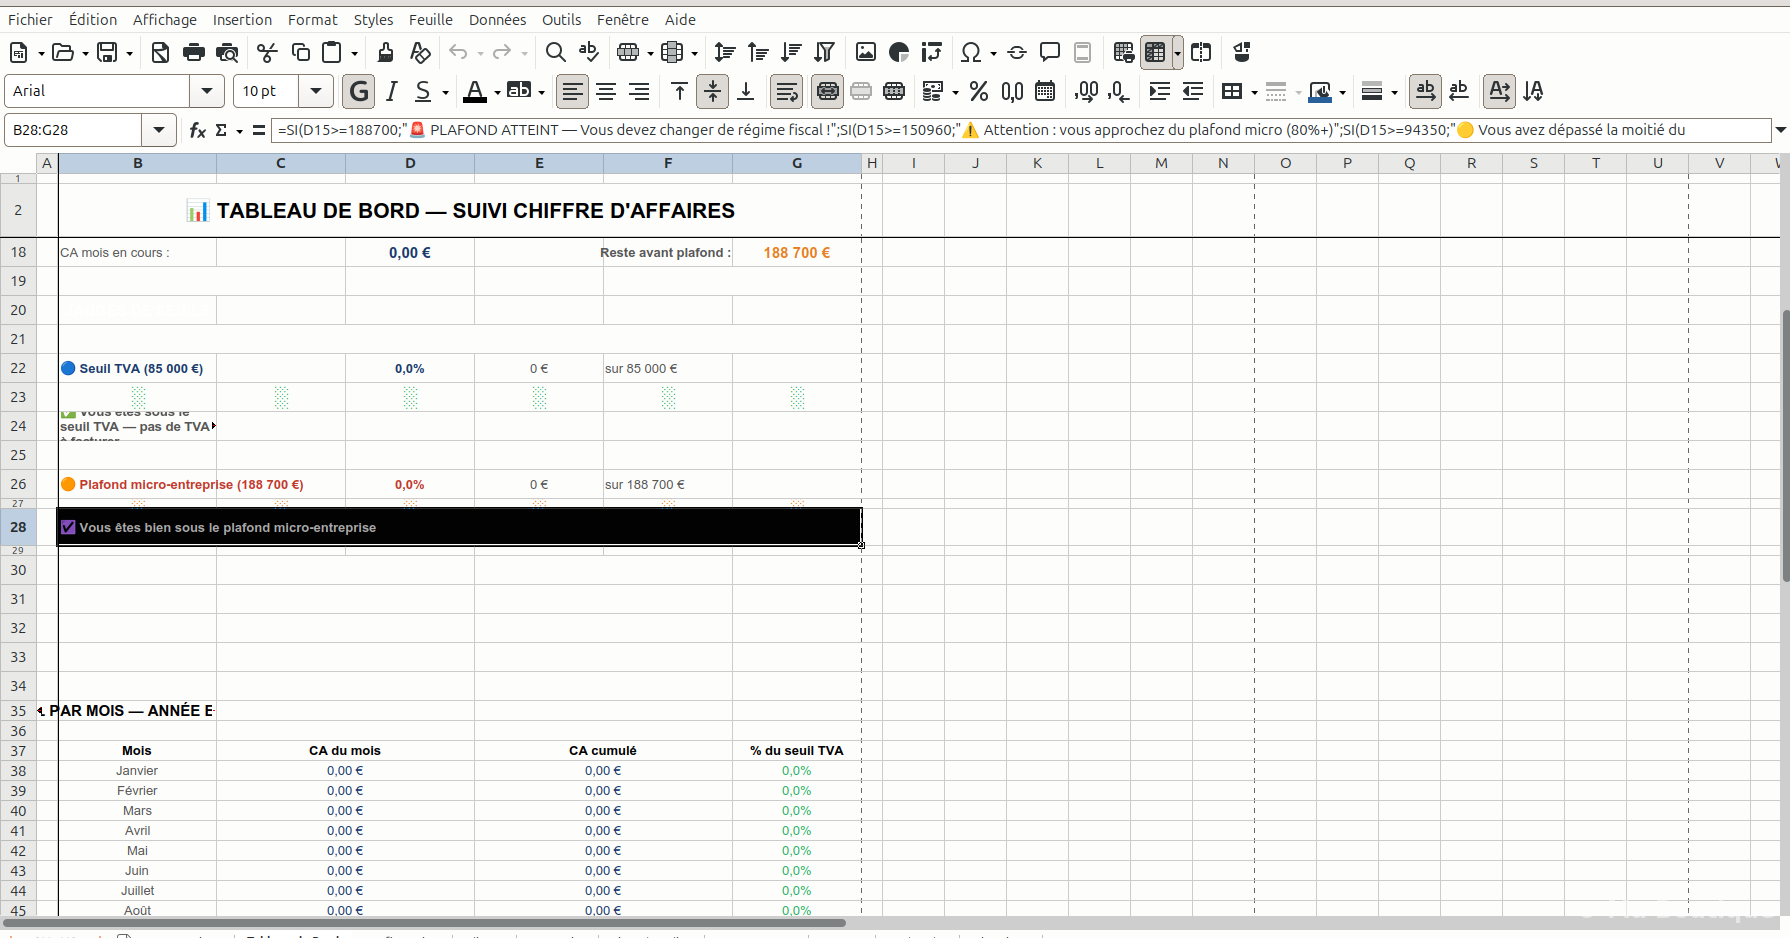The image size is (1790, 938).
Task: Insert Image icon
Action: 866,52
